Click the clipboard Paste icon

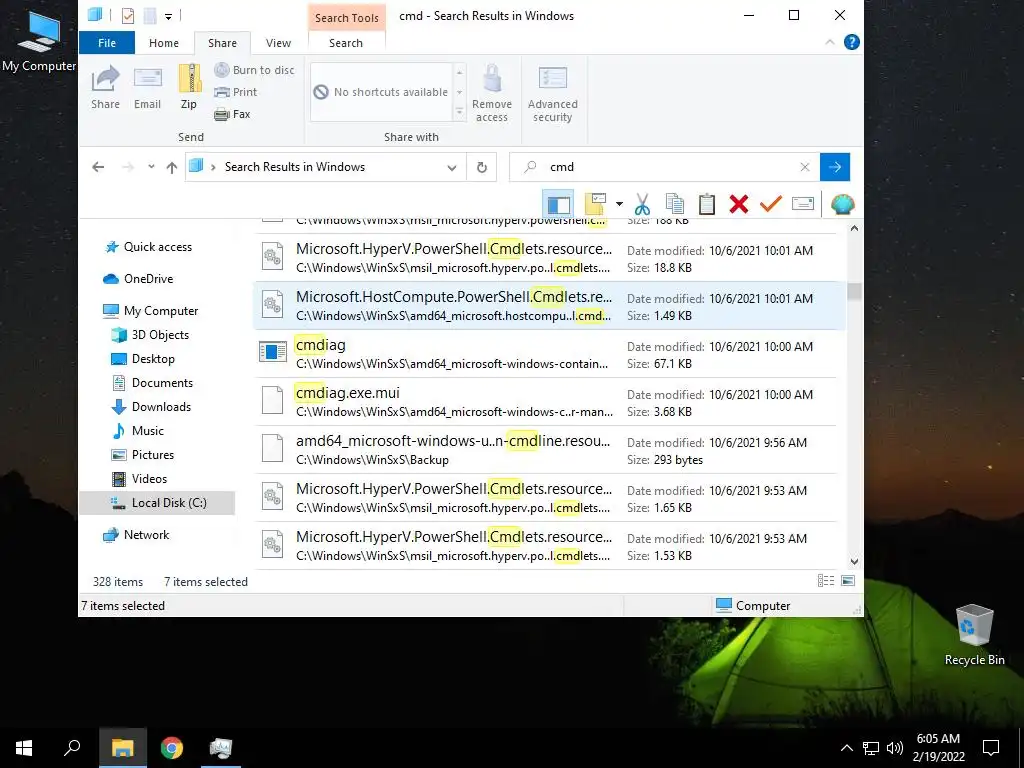707,204
